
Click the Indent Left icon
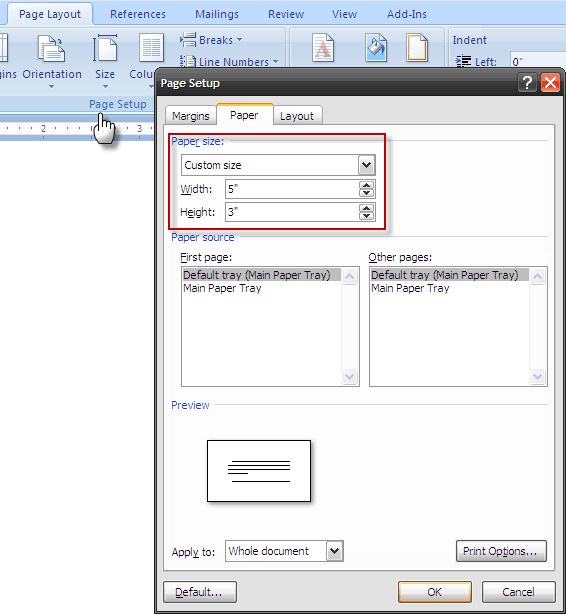(464, 62)
